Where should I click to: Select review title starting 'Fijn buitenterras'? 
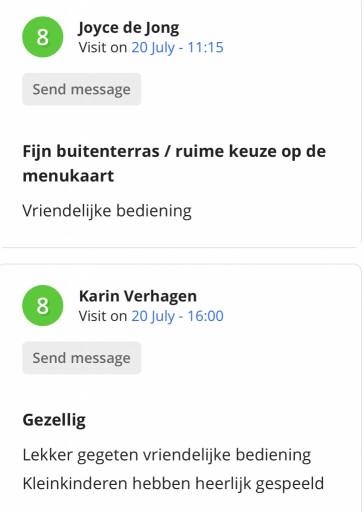click(x=174, y=163)
